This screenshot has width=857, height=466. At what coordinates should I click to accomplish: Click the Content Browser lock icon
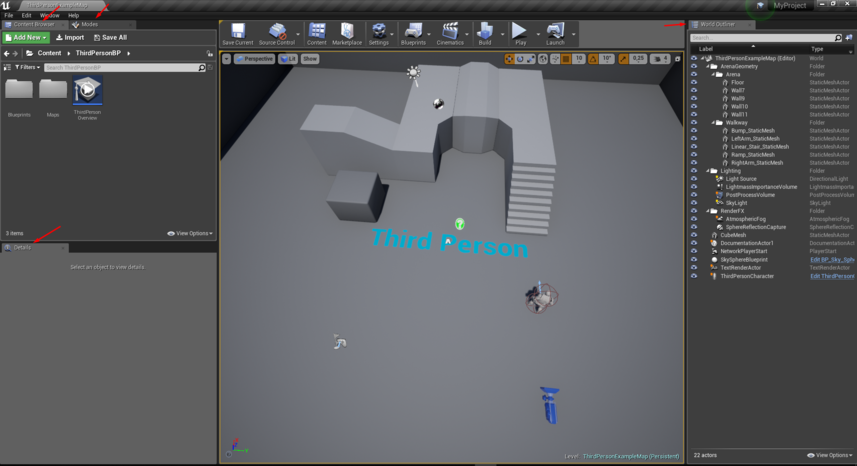(x=210, y=54)
